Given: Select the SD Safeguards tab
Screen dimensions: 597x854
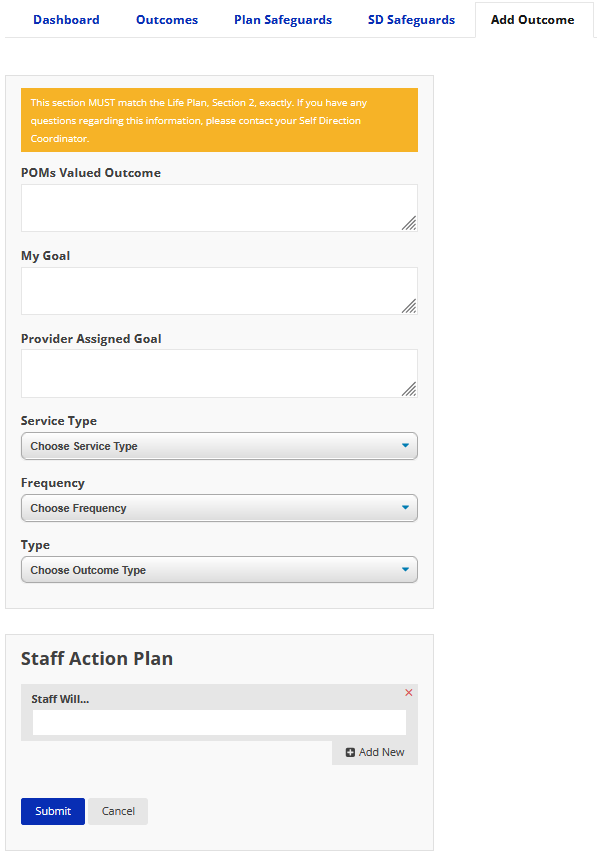Looking at the screenshot, I should tap(411, 20).
